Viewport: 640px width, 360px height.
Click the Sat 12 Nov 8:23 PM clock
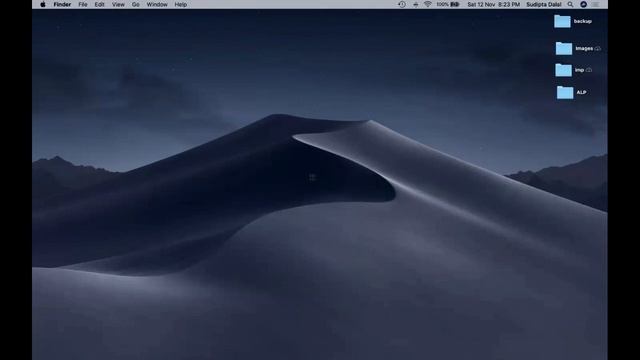coord(493,4)
